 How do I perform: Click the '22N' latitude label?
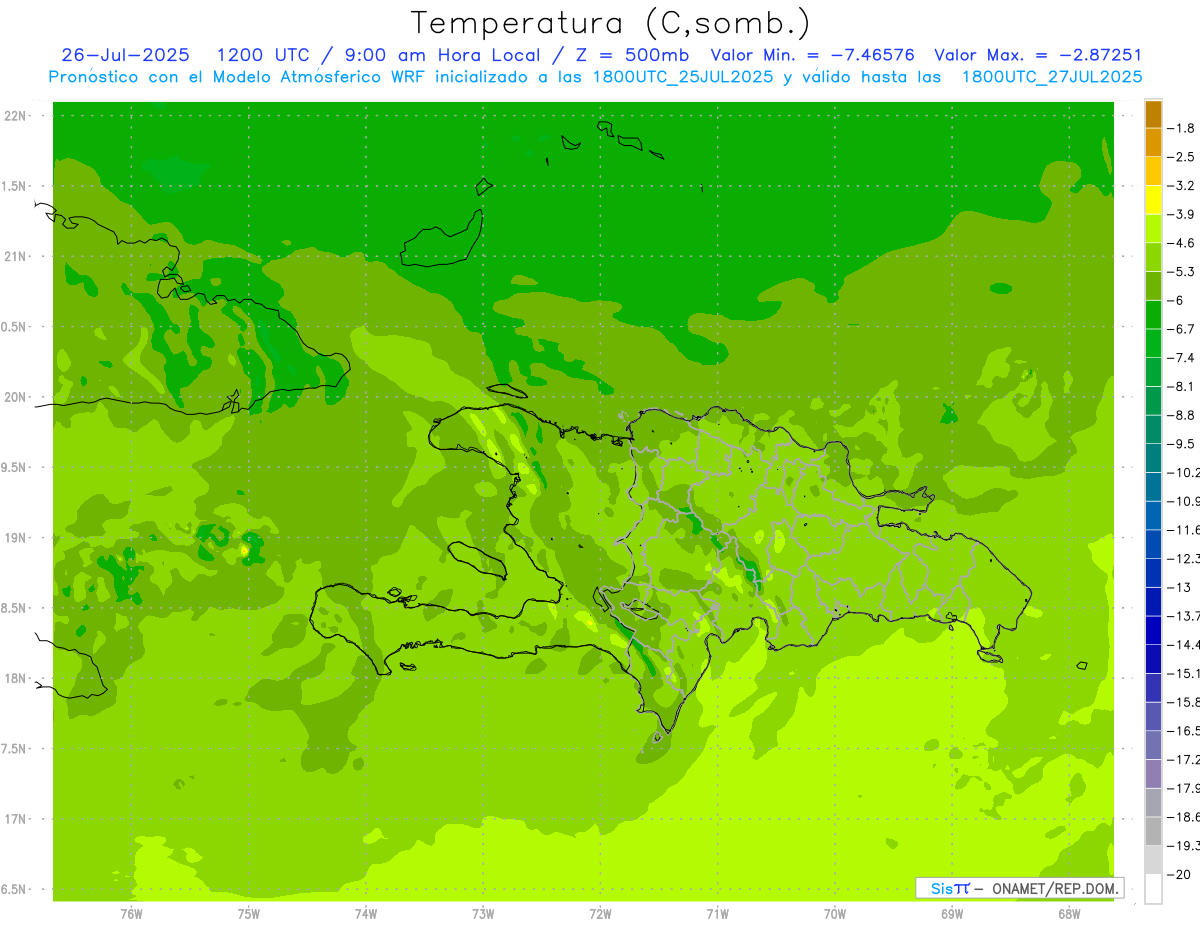15,116
